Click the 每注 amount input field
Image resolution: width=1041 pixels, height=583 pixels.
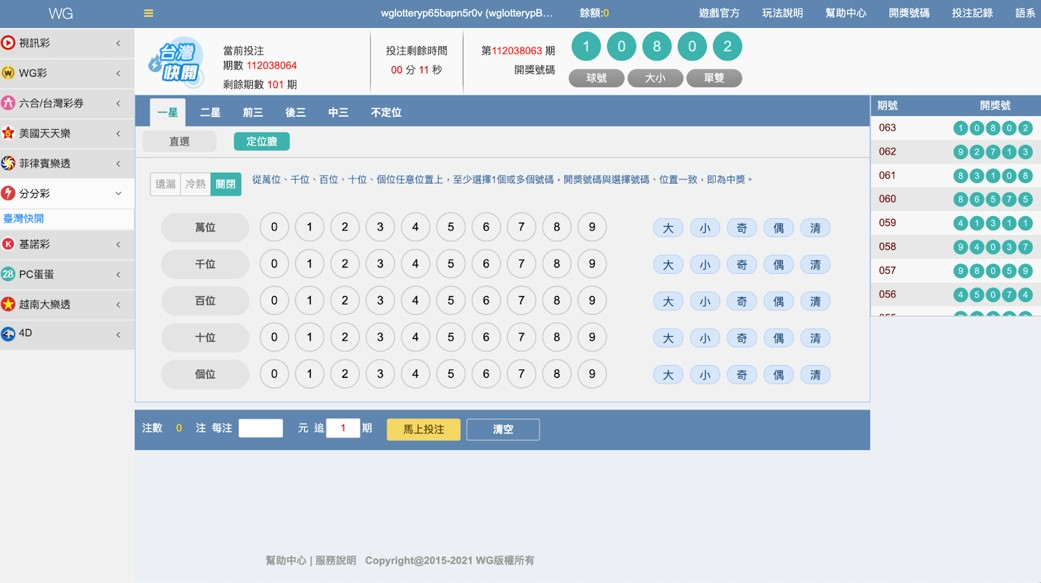(x=260, y=428)
